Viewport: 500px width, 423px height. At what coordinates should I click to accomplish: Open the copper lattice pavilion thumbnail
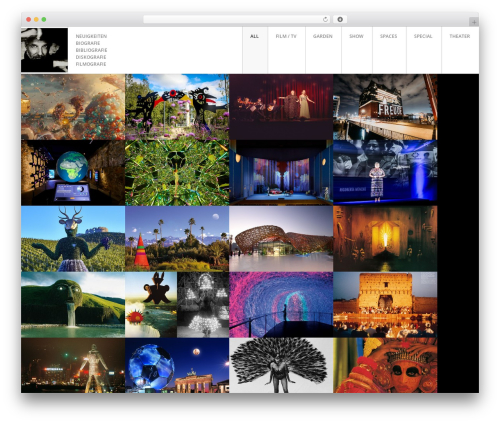(281, 239)
